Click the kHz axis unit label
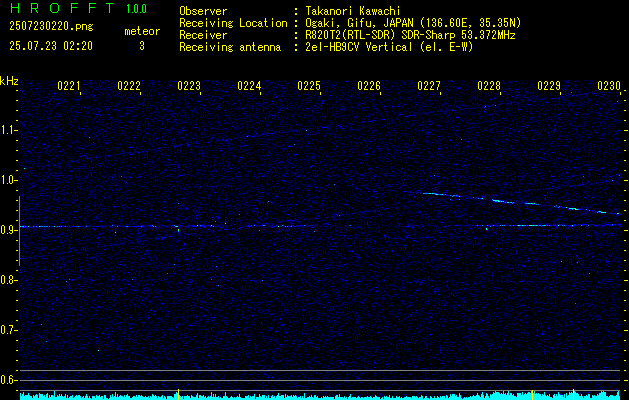 (9, 81)
